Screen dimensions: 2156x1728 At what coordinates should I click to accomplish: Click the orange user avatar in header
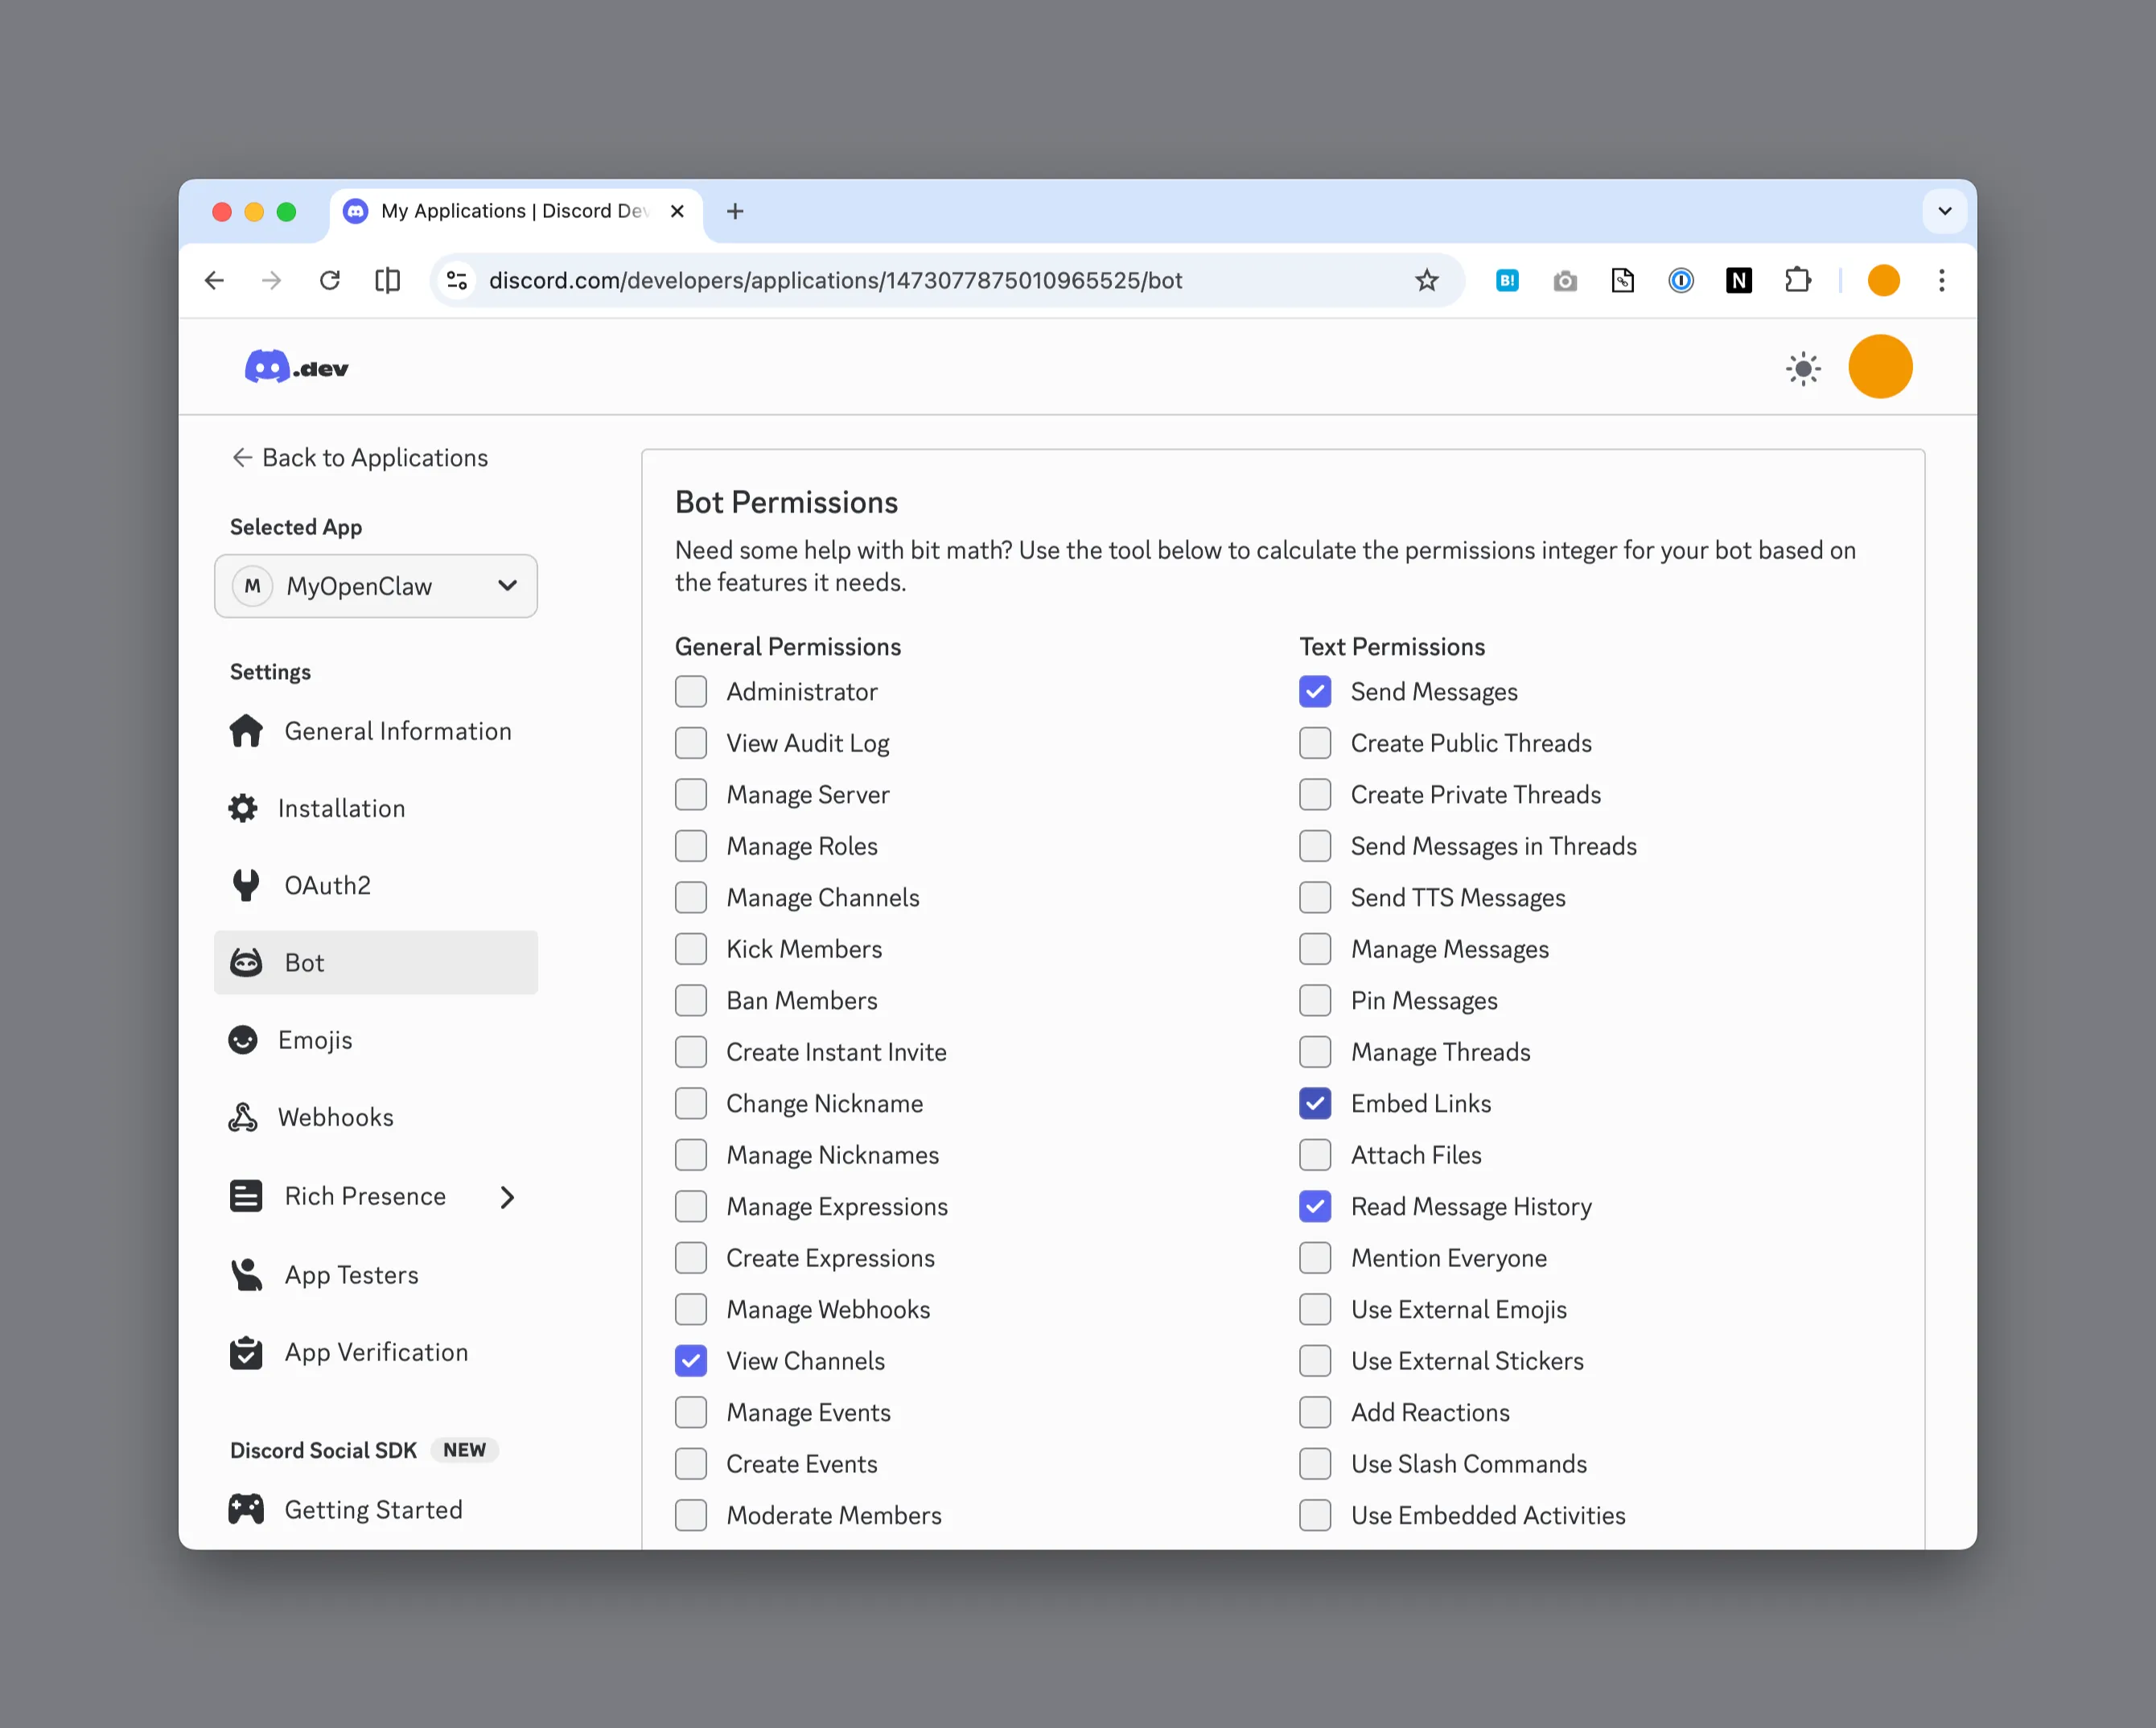coord(1880,367)
